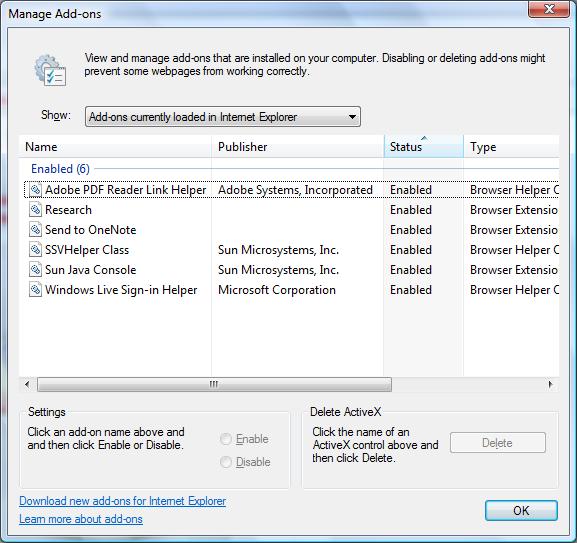Image resolution: width=577 pixels, height=543 pixels.
Task: Open Learn more about add-ons link
Action: click(81, 519)
